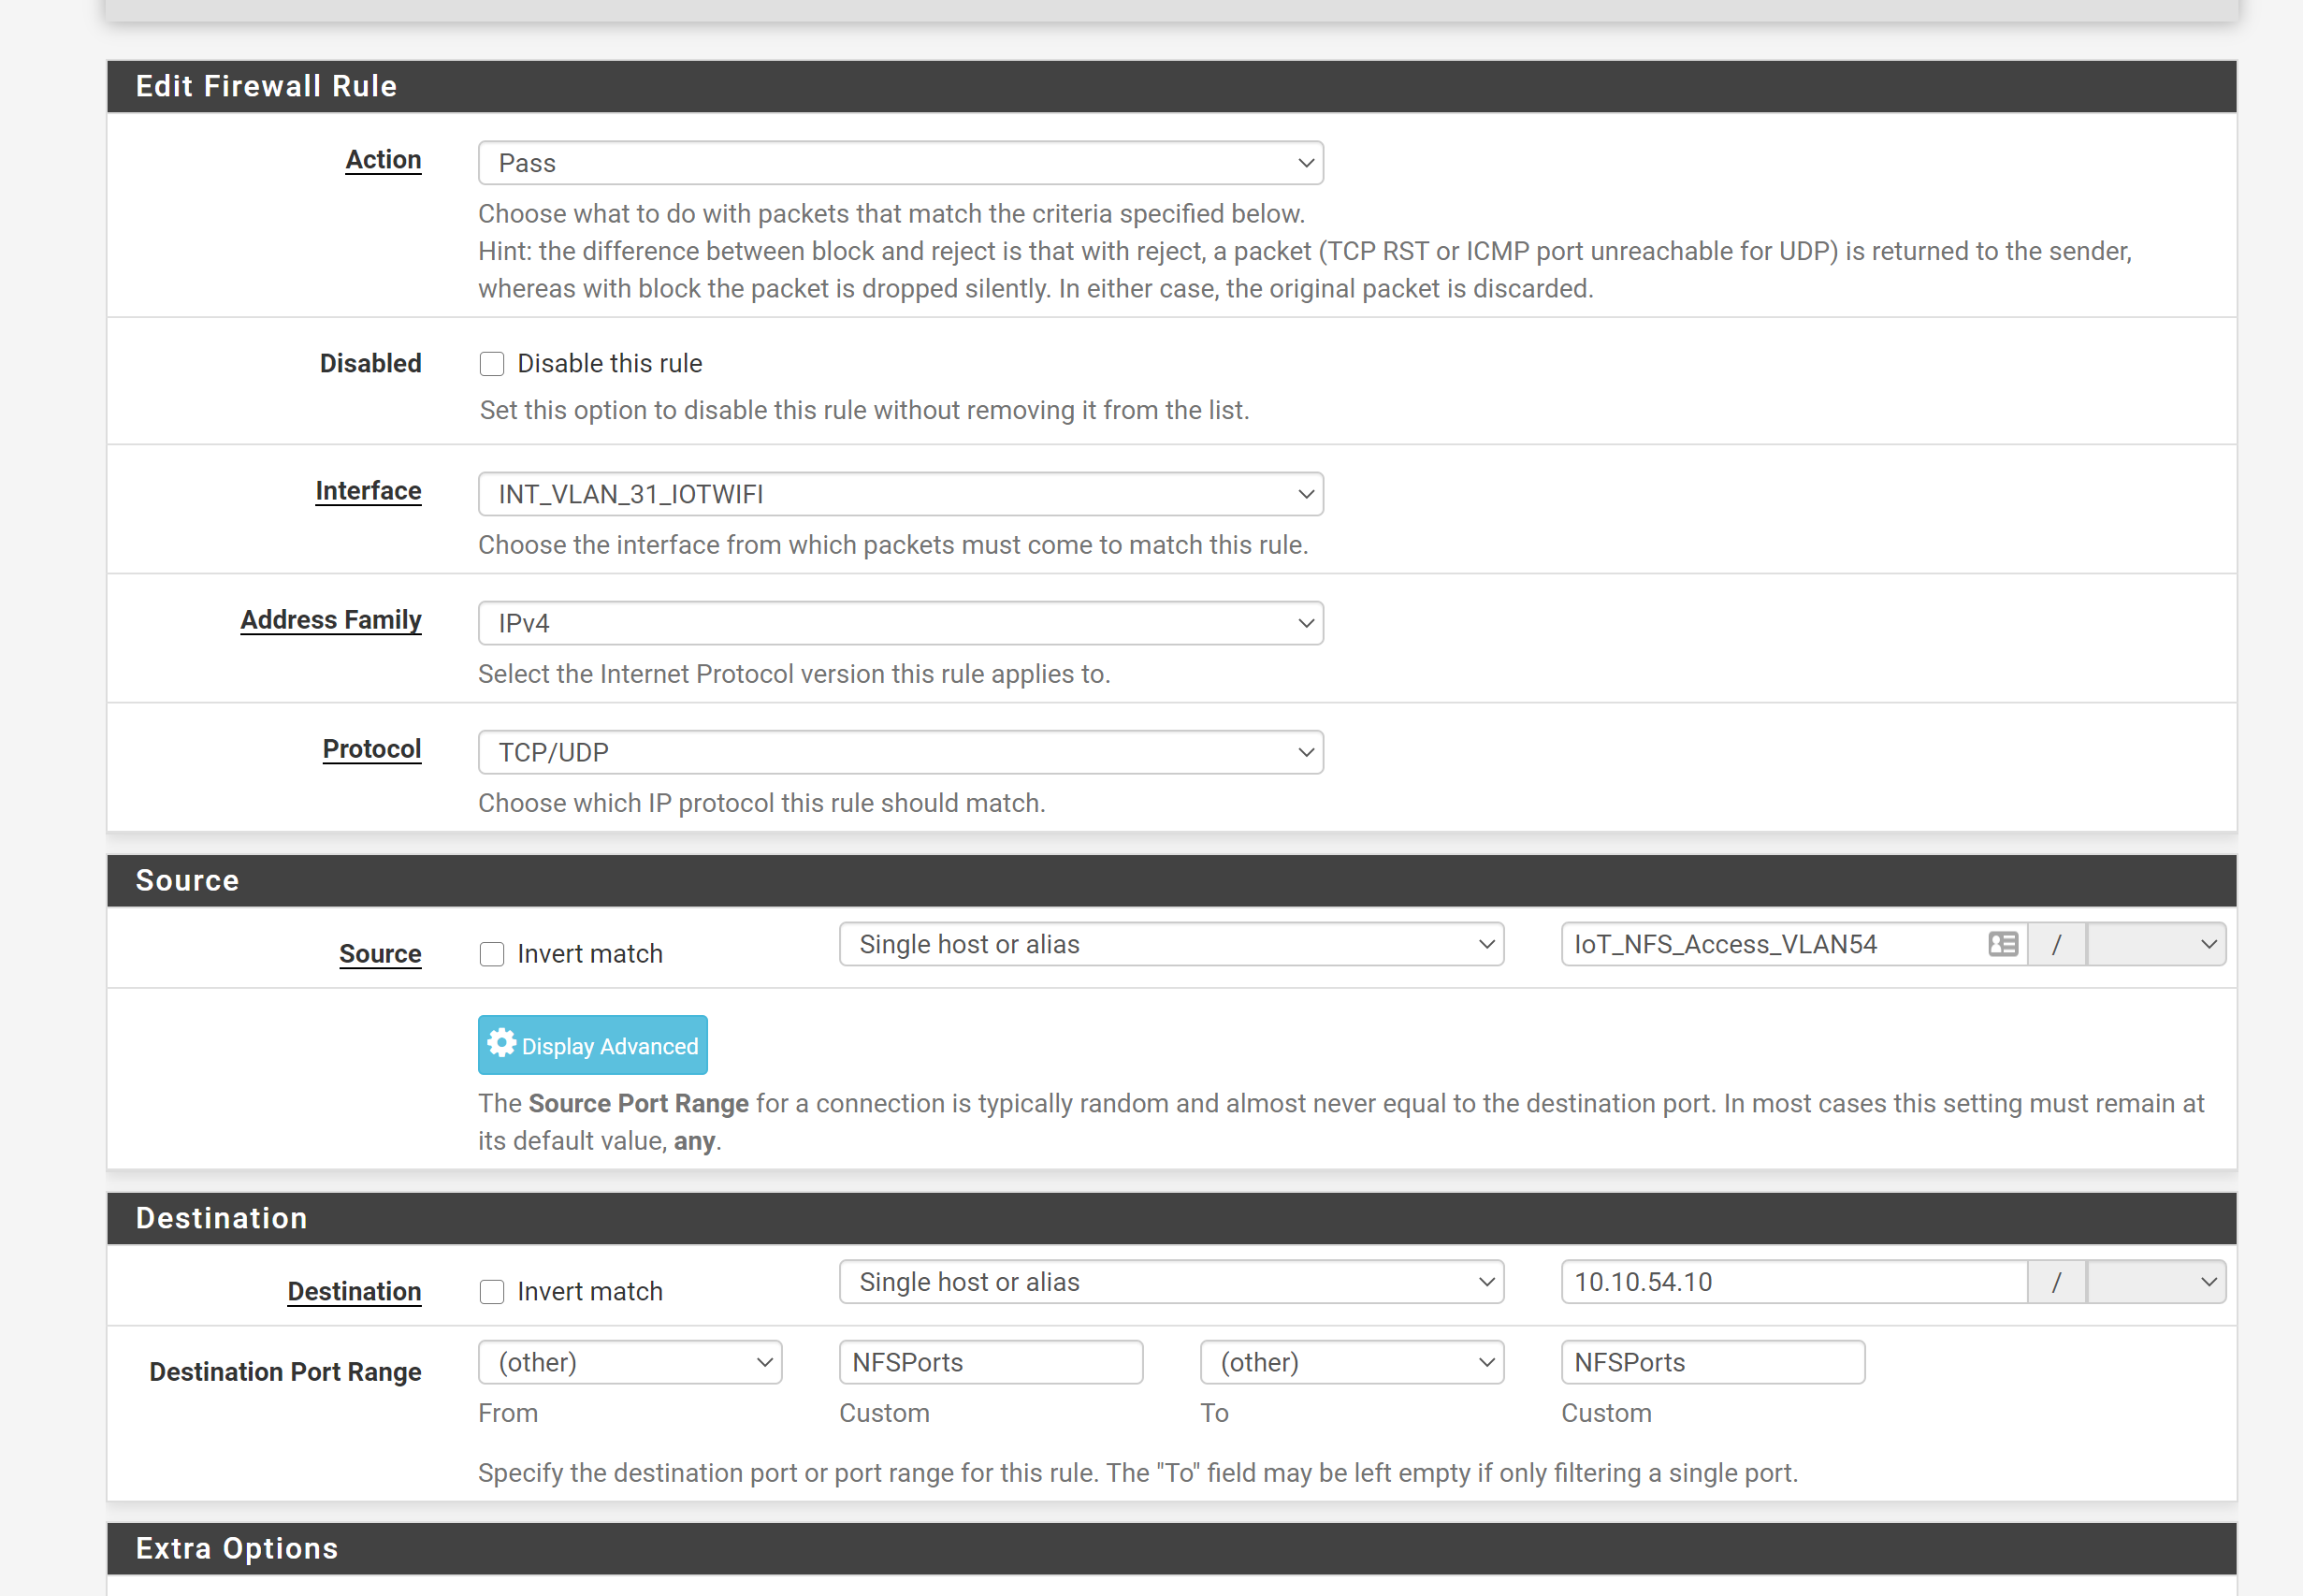2303x1596 pixels.
Task: Open the From port (other) dropdown
Action: [x=630, y=1362]
